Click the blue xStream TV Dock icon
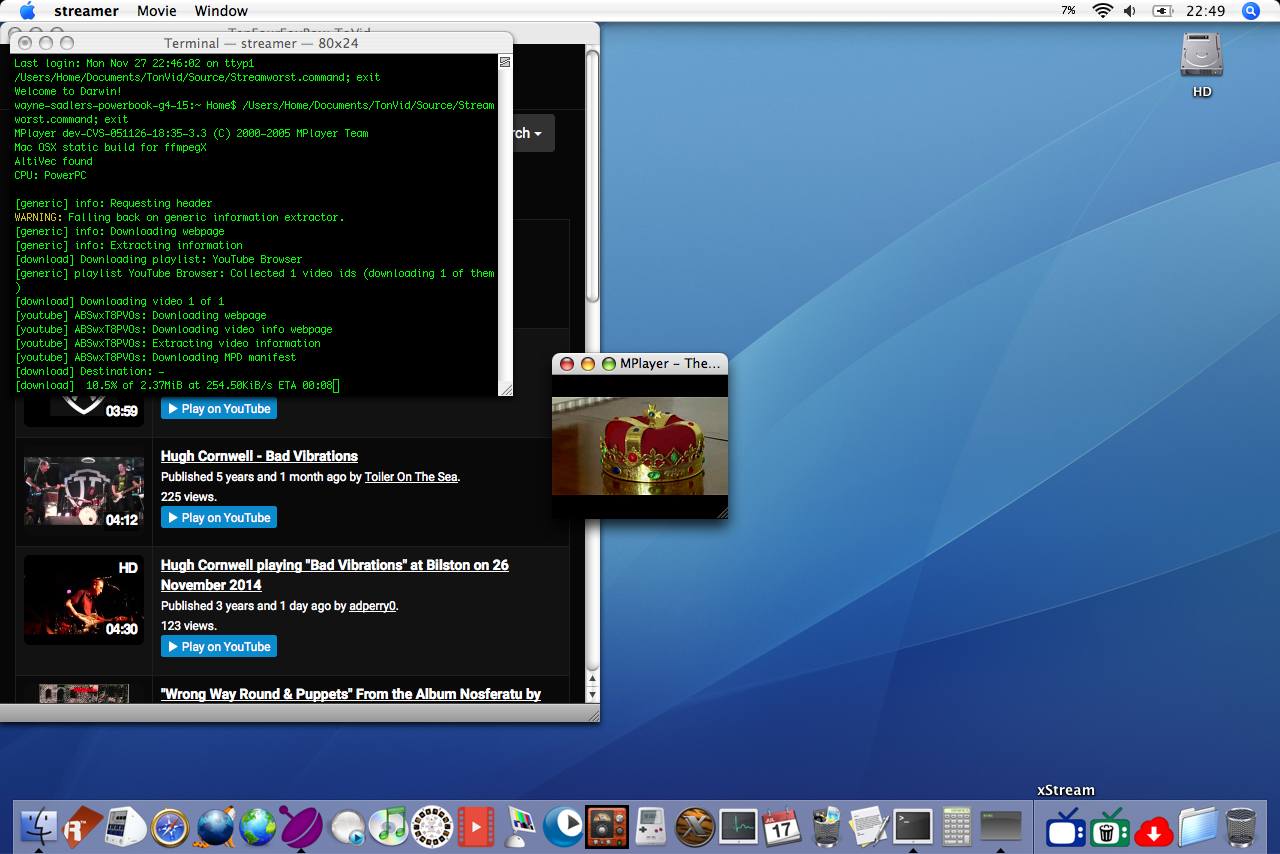Screen dimensions: 1280x854 point(1066,828)
